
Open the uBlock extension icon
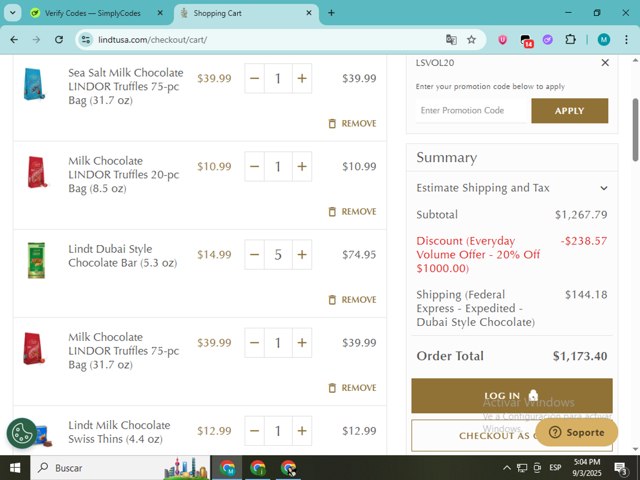(x=502, y=40)
